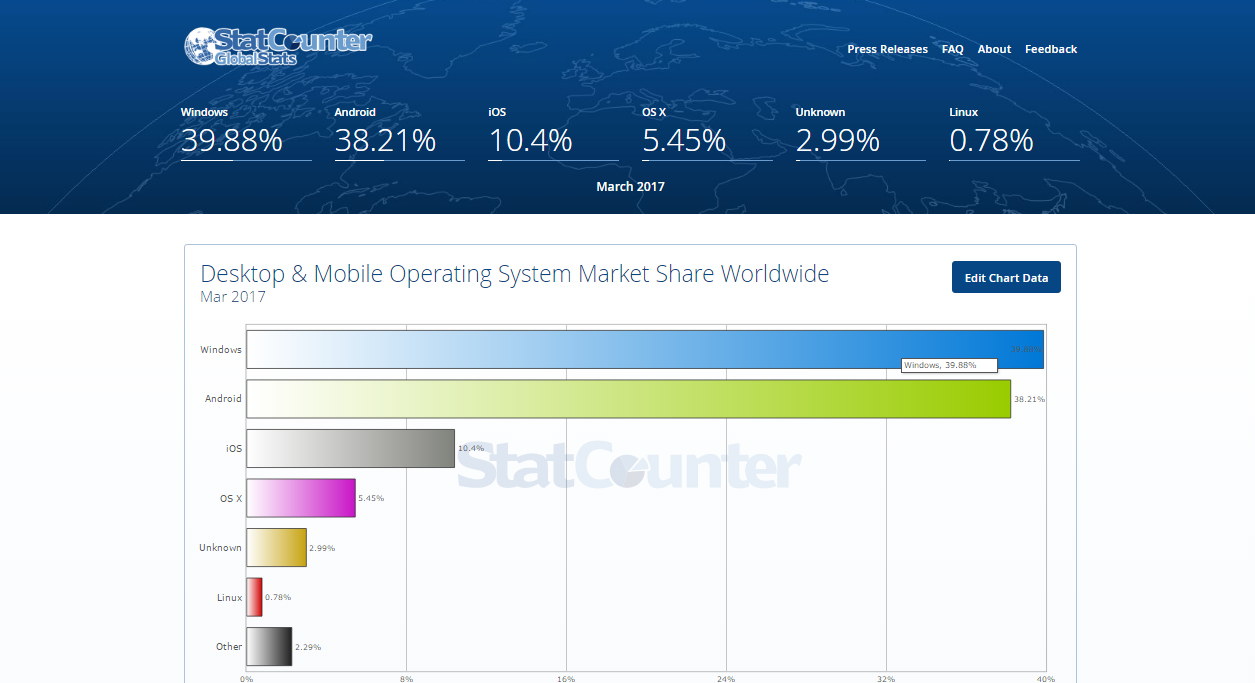The width and height of the screenshot is (1255, 683).
Task: Click the Unknown axis label in chart
Action: pos(220,548)
